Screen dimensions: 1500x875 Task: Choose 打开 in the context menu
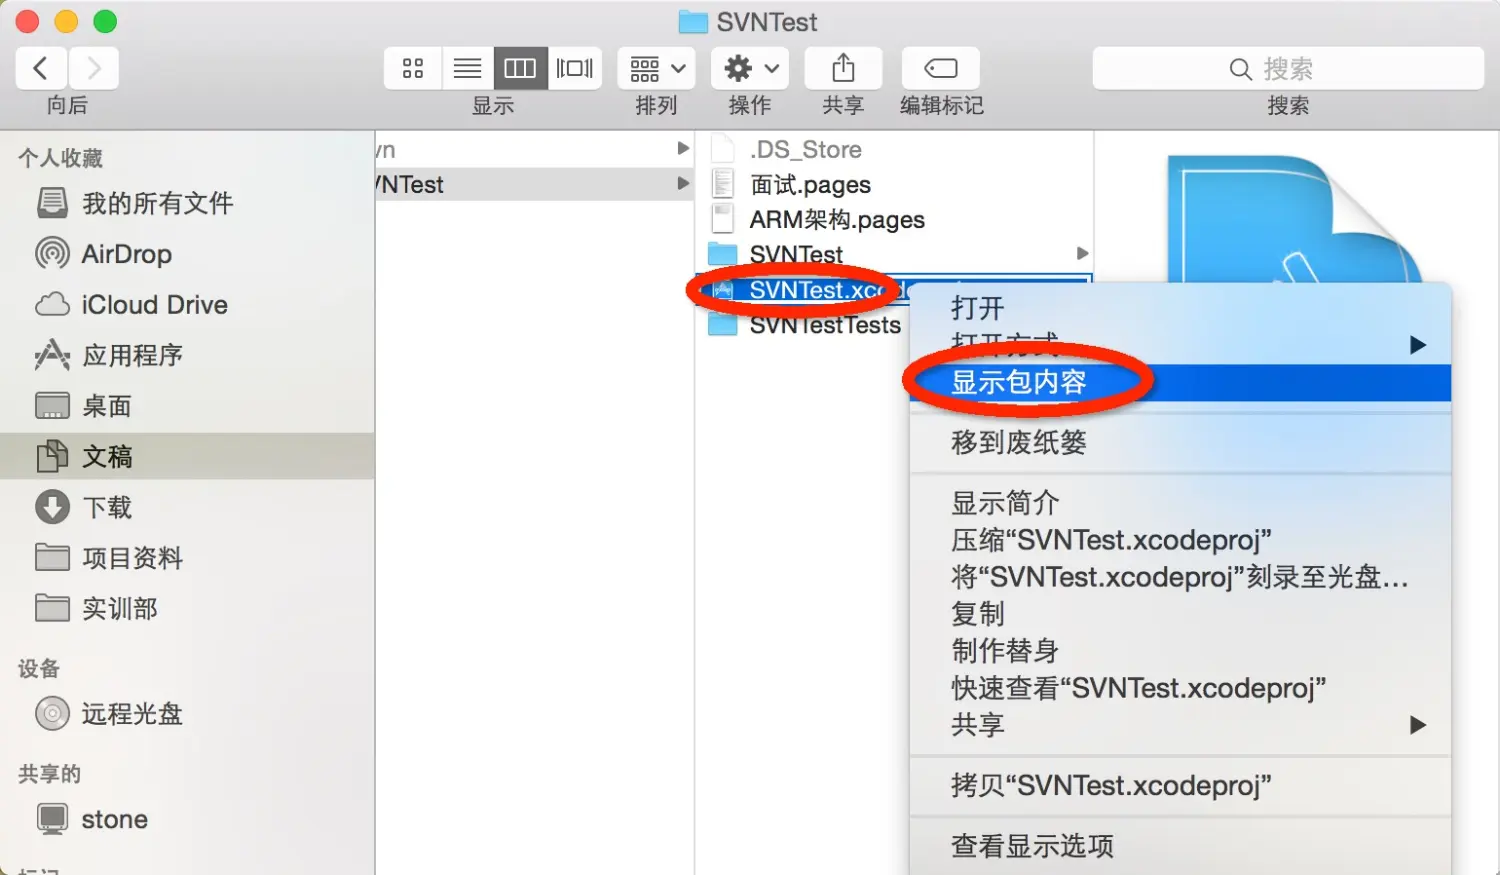pyautogui.click(x=1180, y=308)
